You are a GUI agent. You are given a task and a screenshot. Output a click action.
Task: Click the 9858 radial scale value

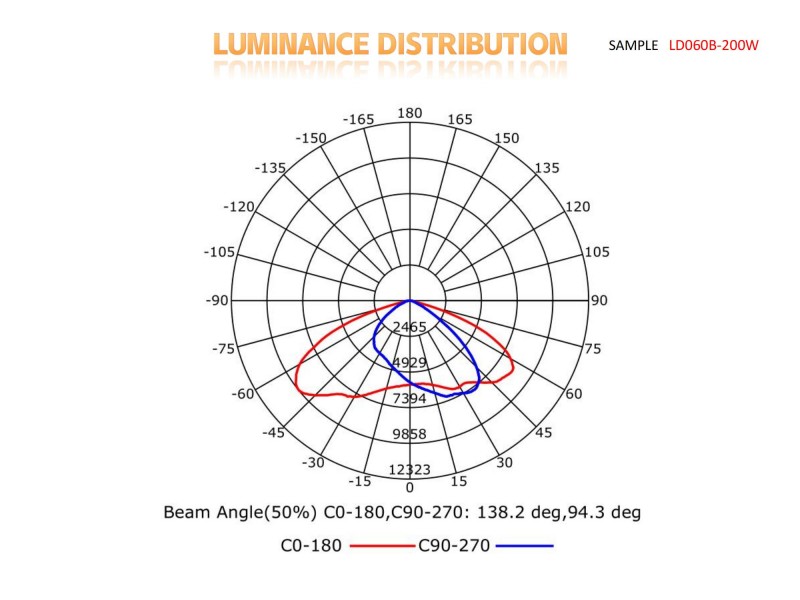[x=409, y=434]
